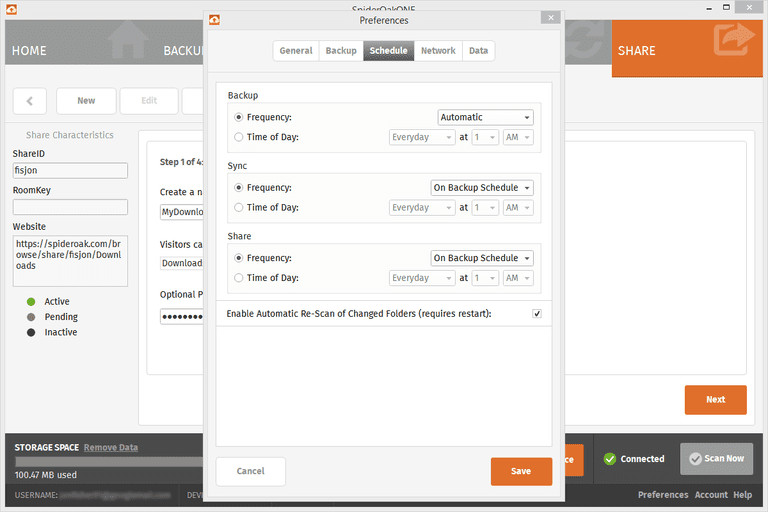
Task: Click Next in the share wizard
Action: [x=715, y=400]
